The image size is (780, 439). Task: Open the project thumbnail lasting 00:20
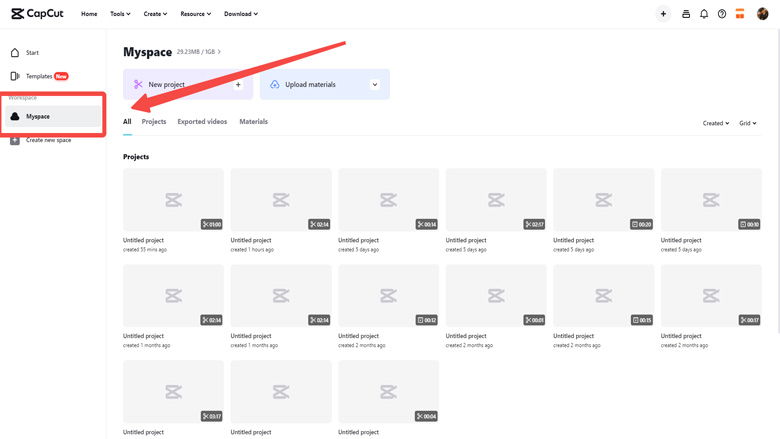point(603,200)
